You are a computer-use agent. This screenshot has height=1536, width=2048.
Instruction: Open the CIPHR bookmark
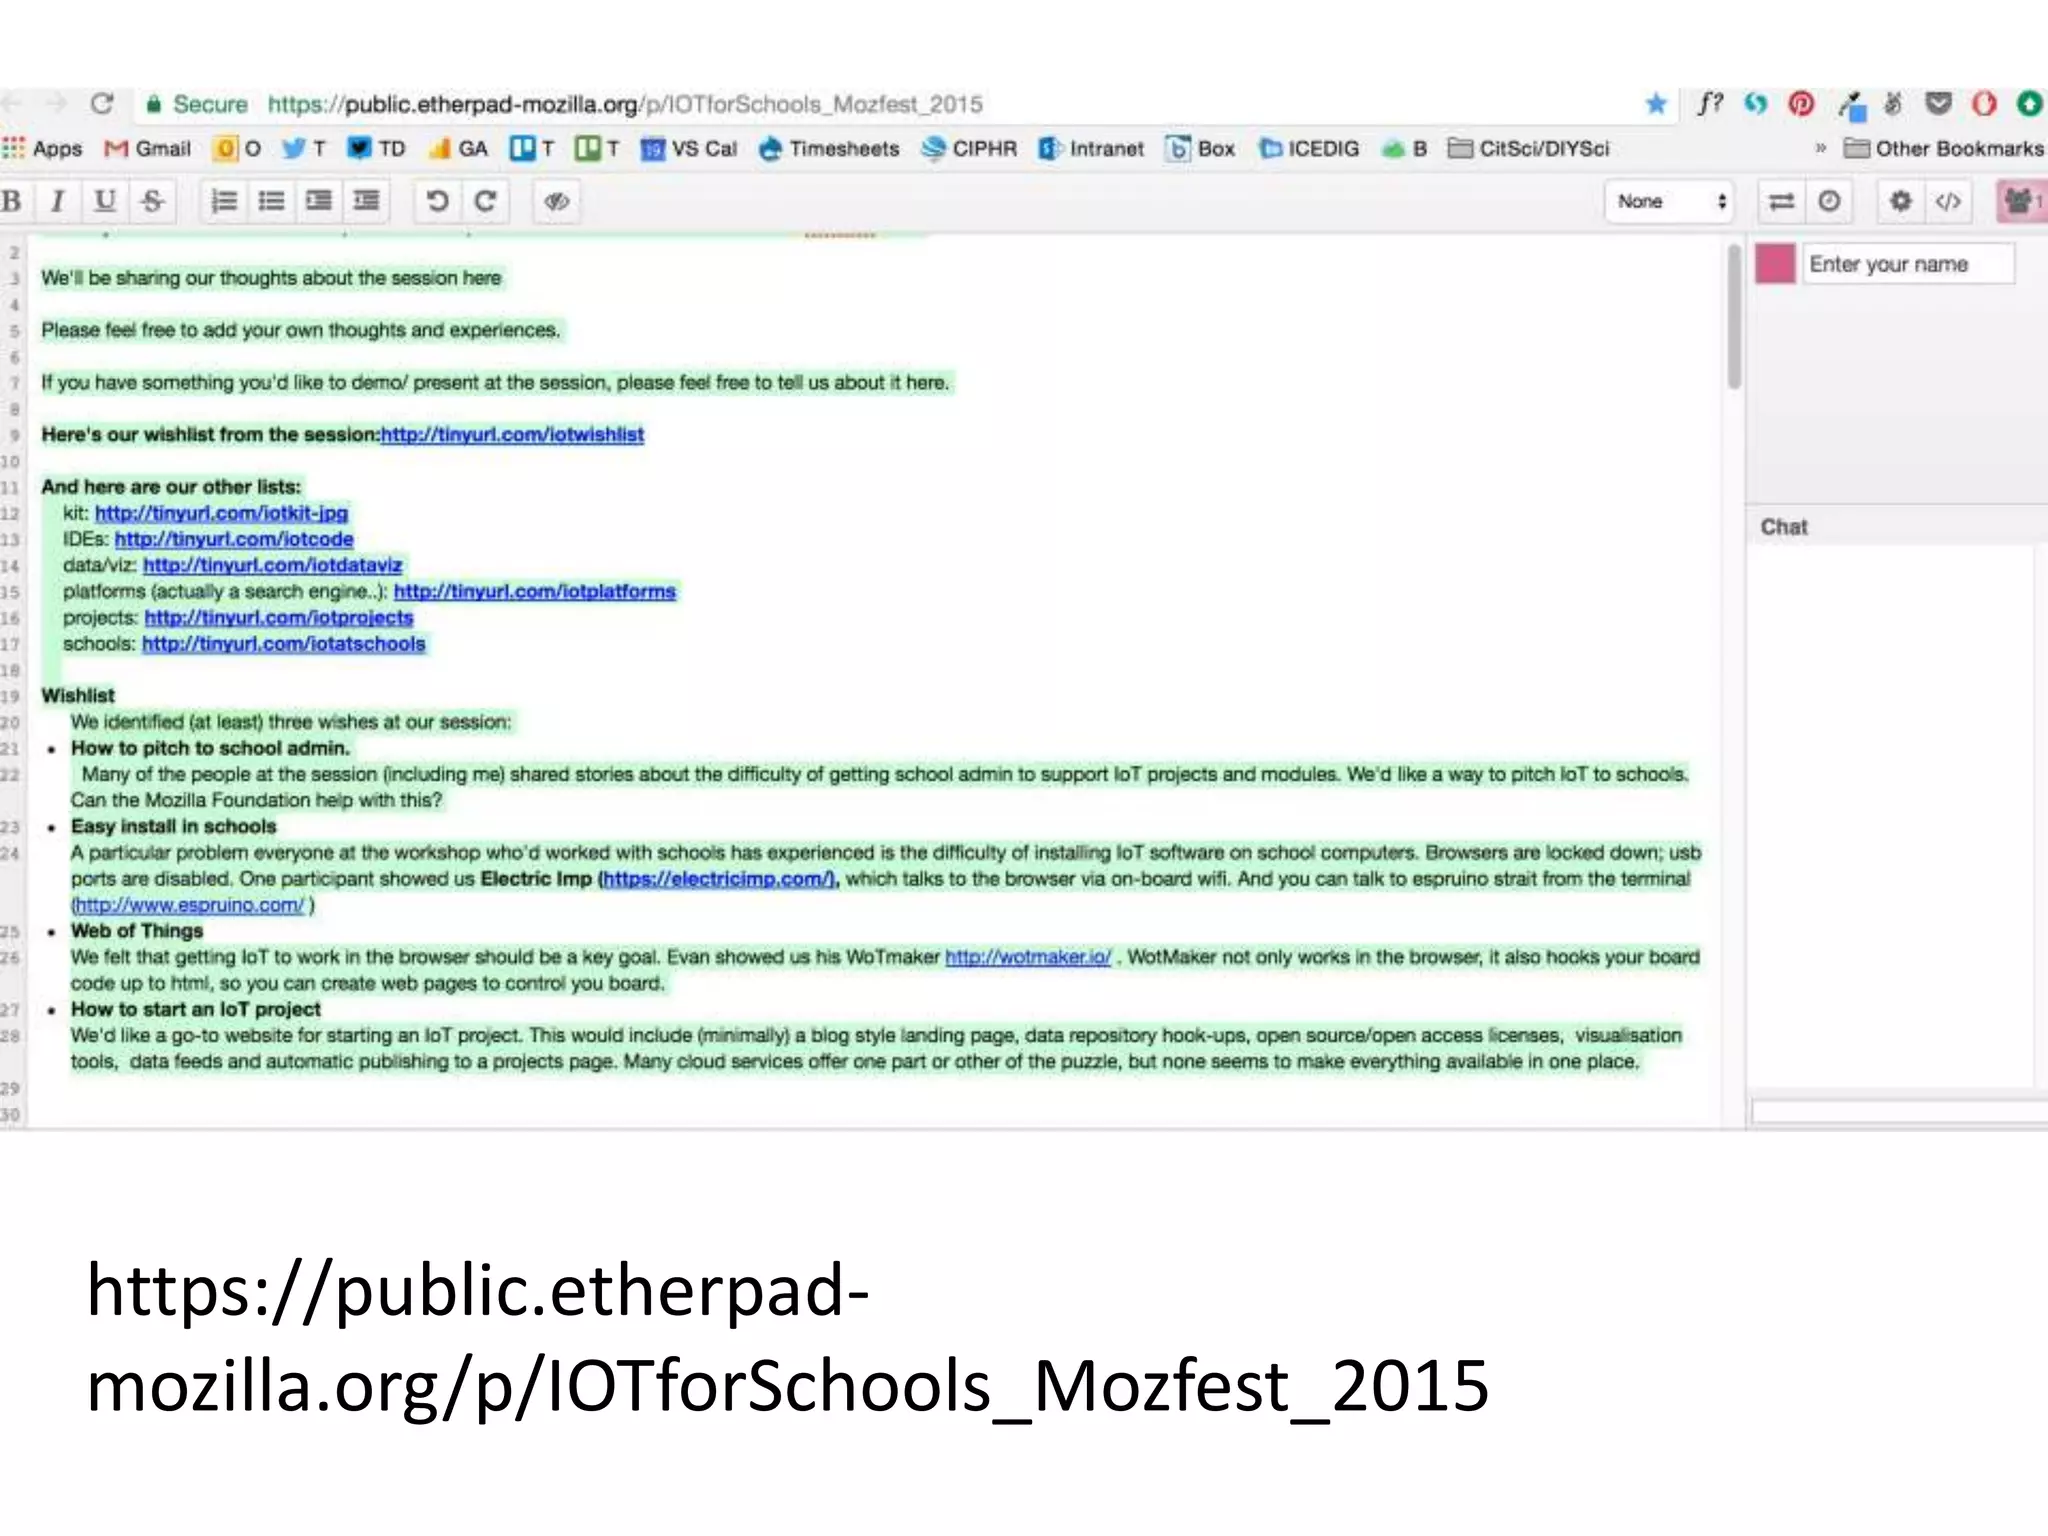pos(969,149)
